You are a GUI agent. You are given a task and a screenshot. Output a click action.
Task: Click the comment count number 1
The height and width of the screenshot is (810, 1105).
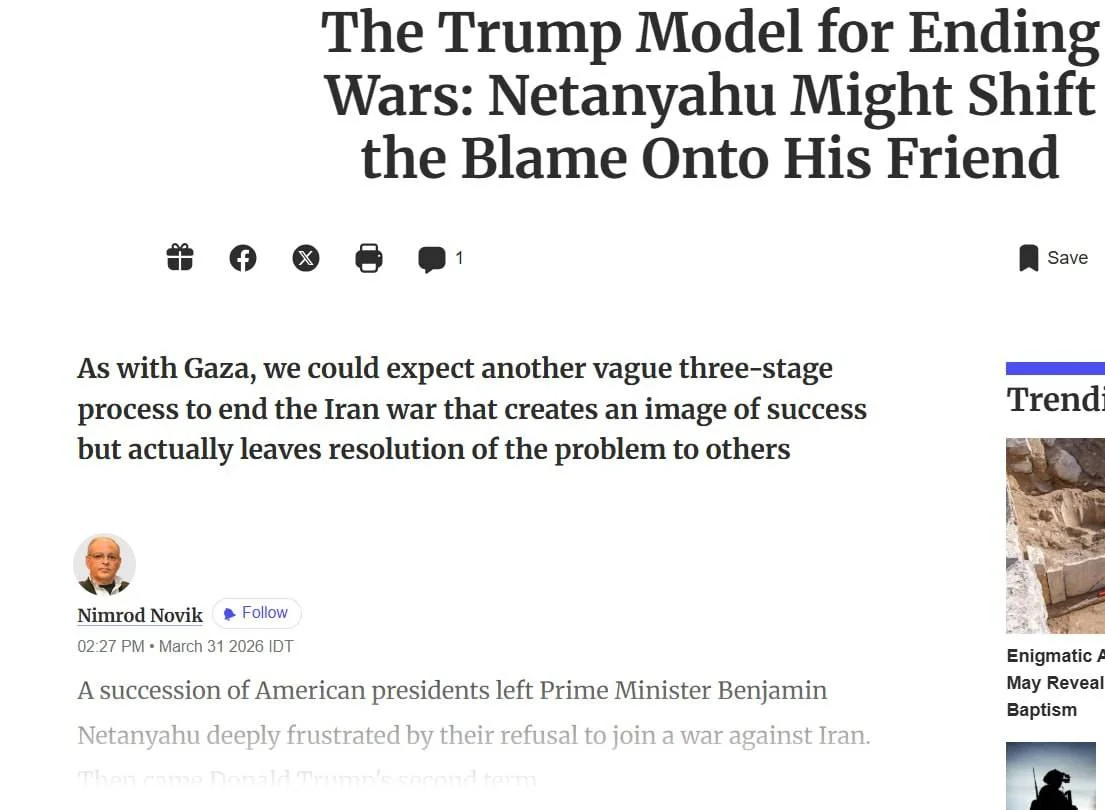[x=459, y=258]
